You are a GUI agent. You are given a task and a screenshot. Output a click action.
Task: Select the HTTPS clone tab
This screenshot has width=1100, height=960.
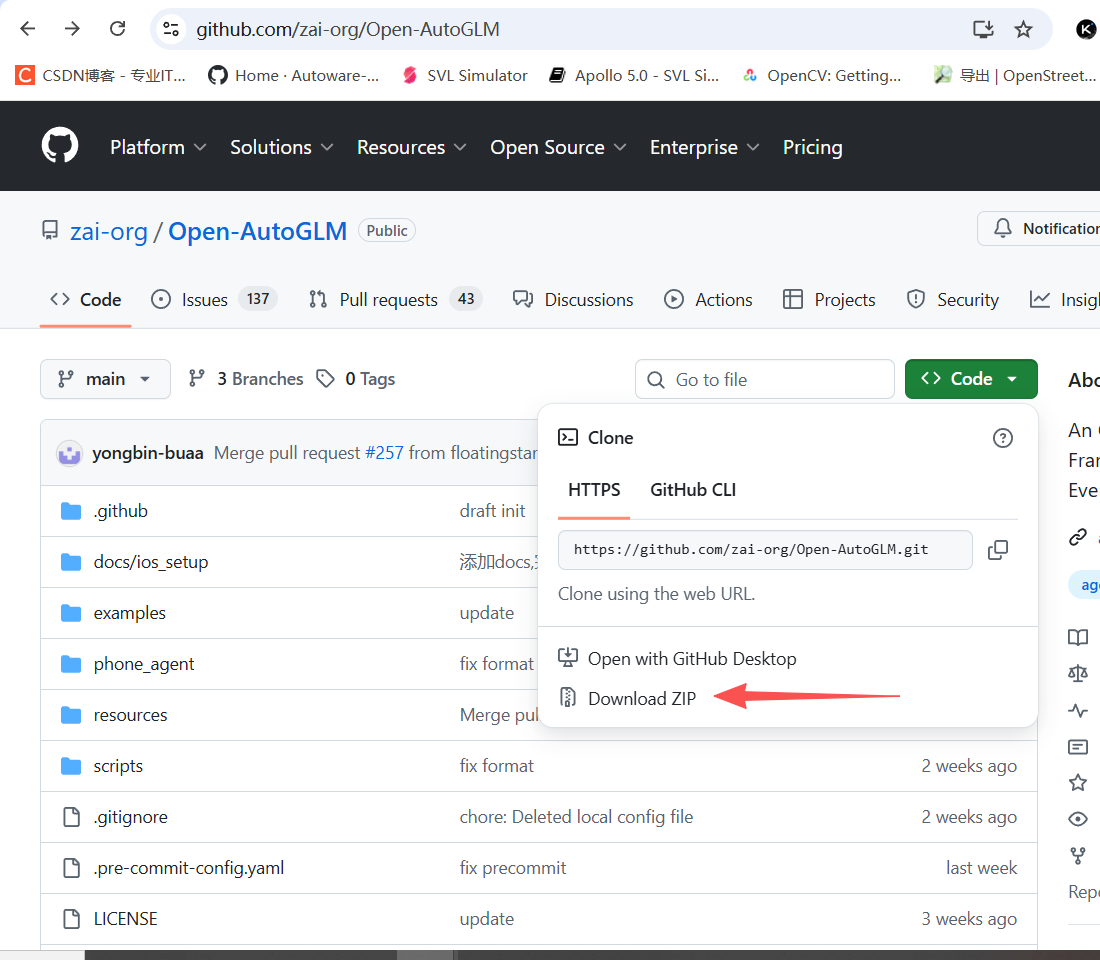coord(594,490)
